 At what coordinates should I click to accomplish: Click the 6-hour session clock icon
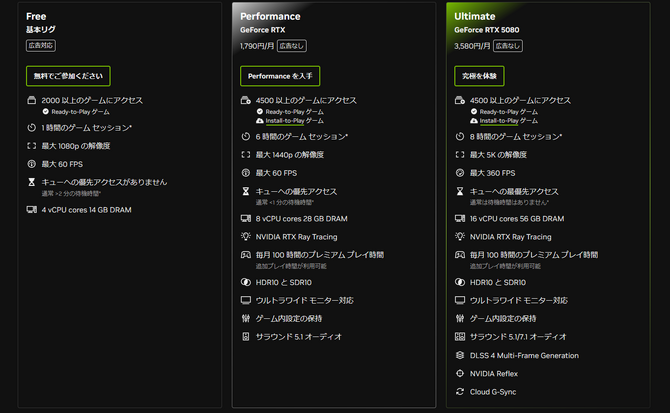246,136
